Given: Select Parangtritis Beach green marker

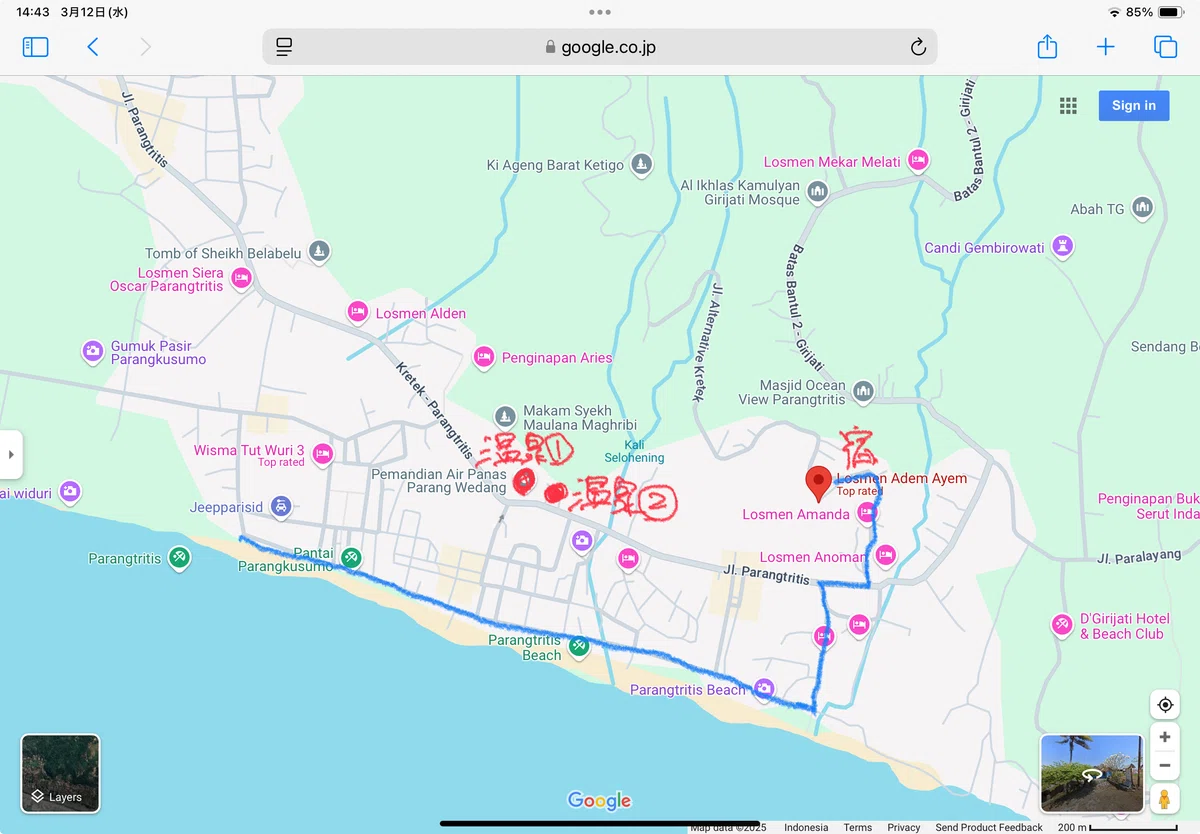Looking at the screenshot, I should 578,647.
